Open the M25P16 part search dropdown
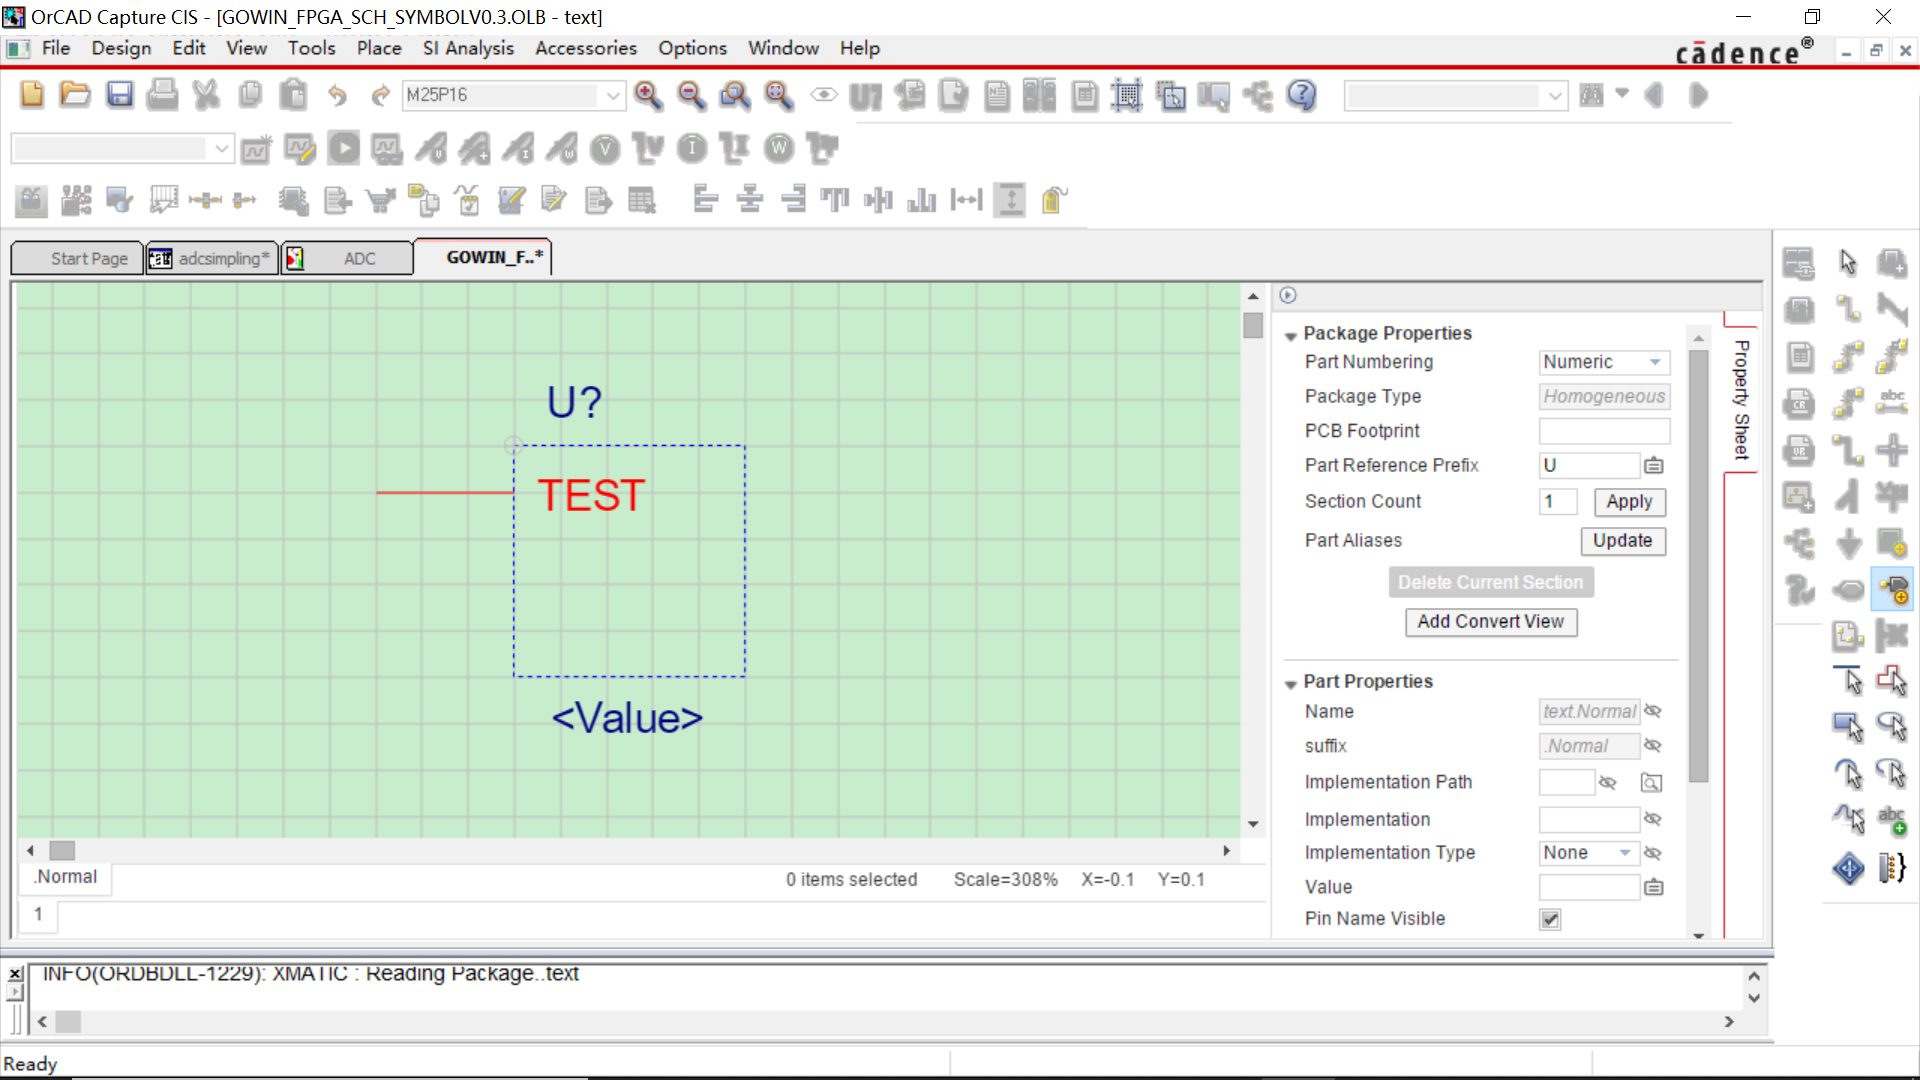Viewport: 1920px width, 1080px height. pyautogui.click(x=613, y=95)
